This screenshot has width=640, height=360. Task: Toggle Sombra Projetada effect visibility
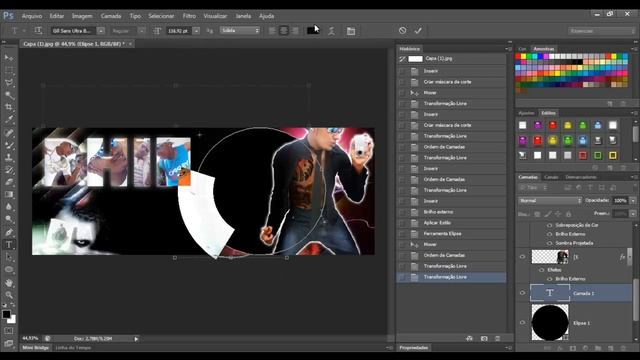pos(549,243)
